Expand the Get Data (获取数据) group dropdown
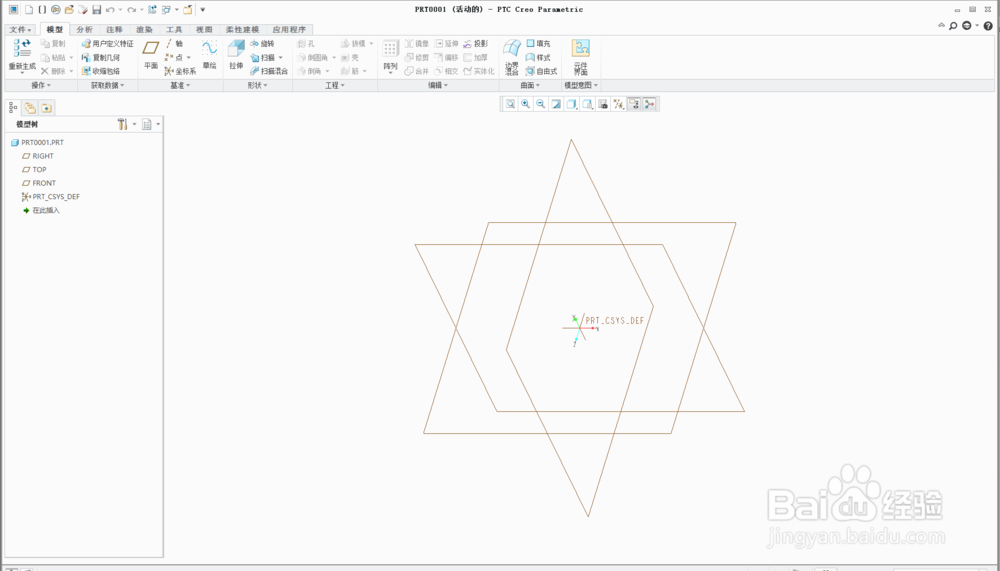 click(107, 85)
